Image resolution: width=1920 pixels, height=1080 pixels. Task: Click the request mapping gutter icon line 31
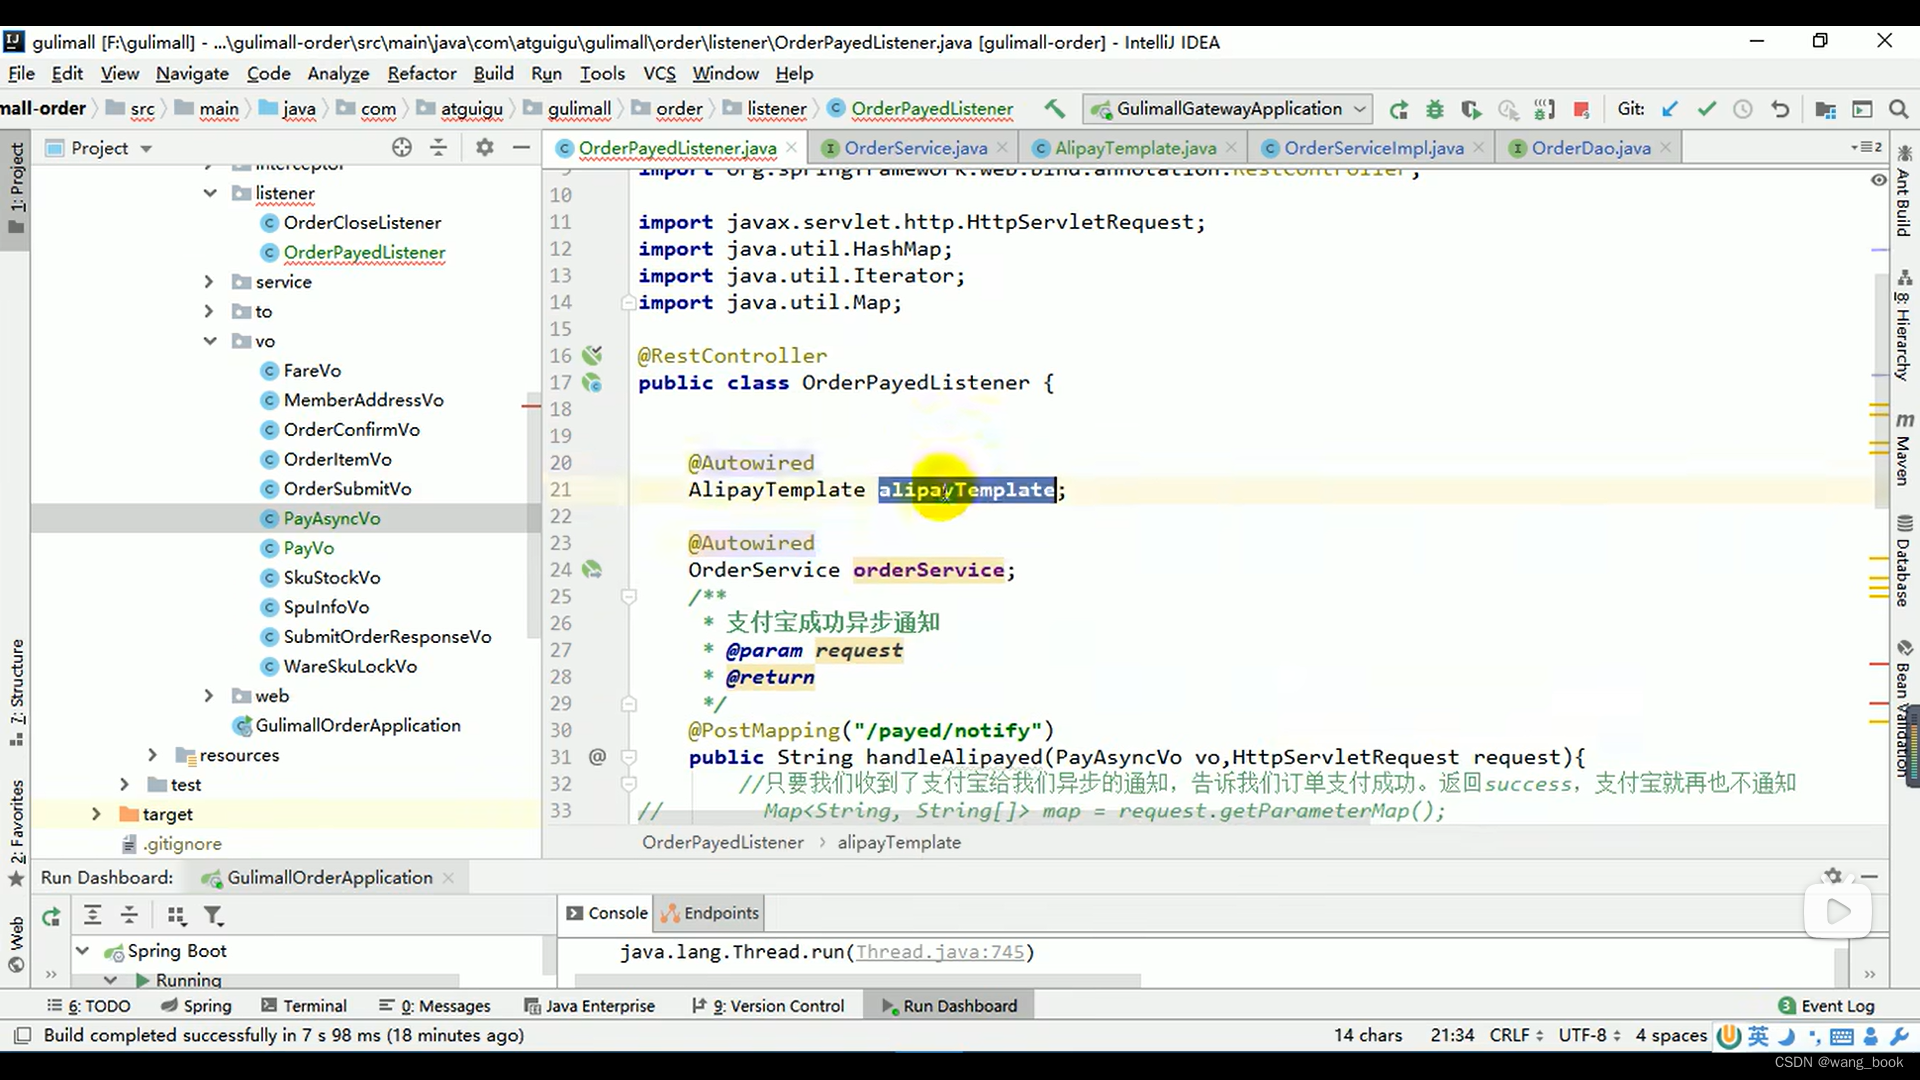point(597,757)
